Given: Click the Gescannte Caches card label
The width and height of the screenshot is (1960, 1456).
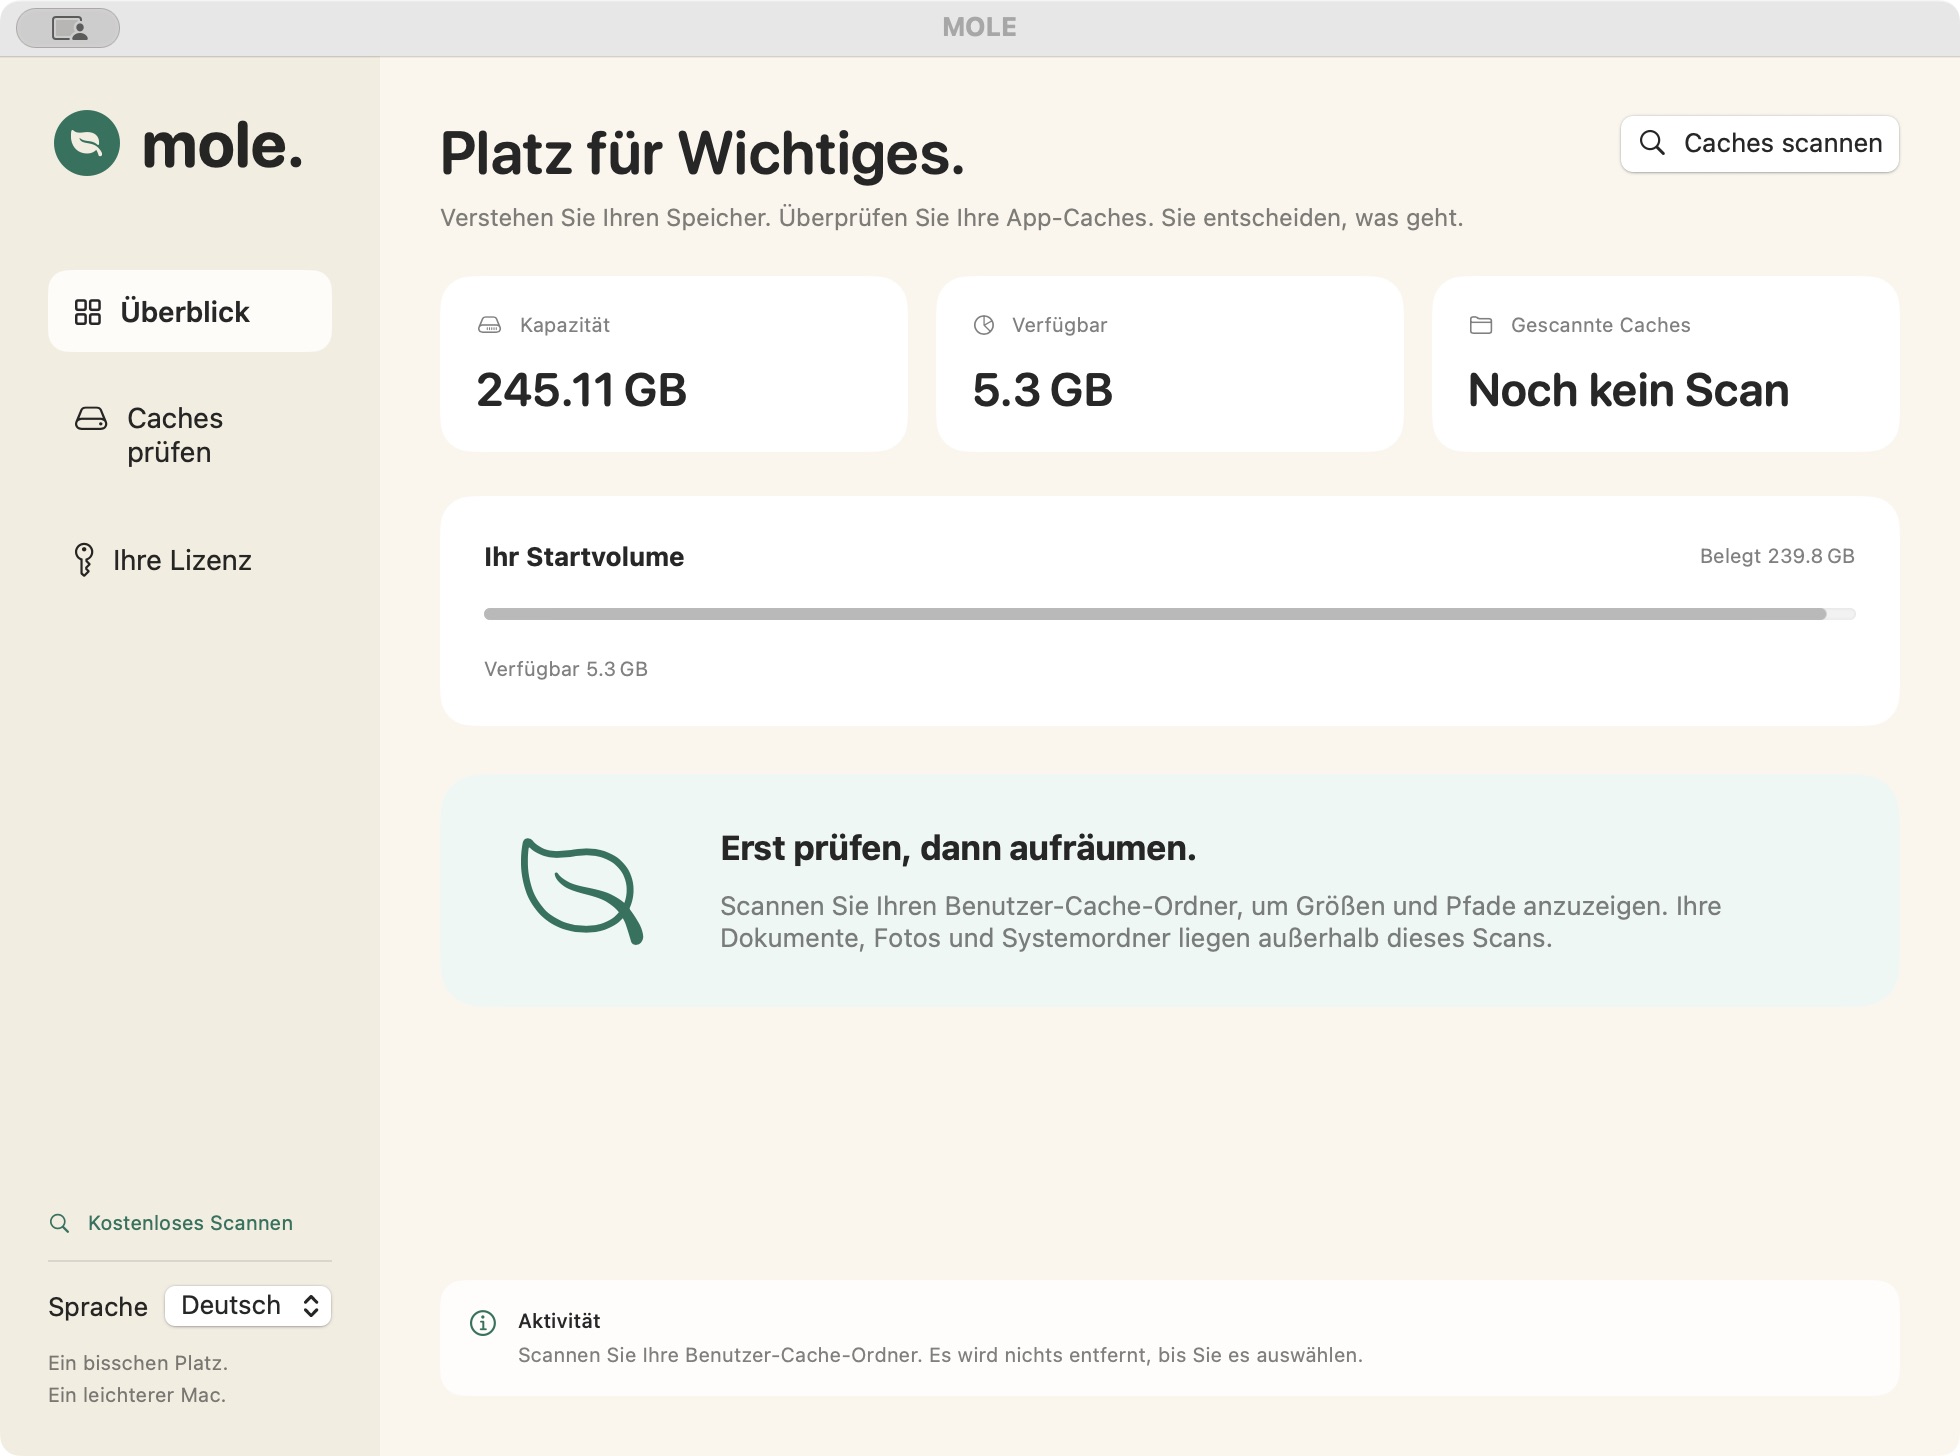Looking at the screenshot, I should 1600,325.
